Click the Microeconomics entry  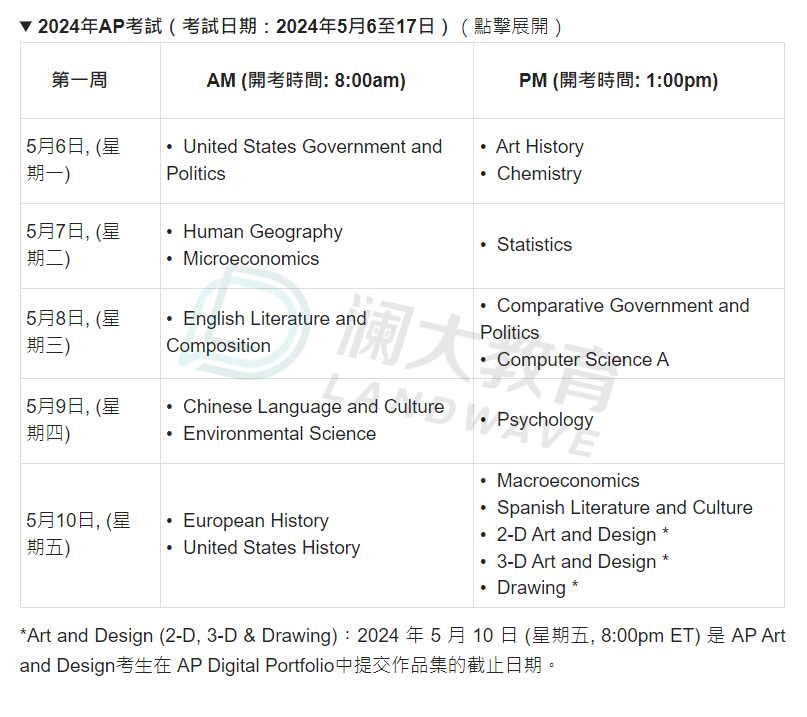(x=251, y=258)
